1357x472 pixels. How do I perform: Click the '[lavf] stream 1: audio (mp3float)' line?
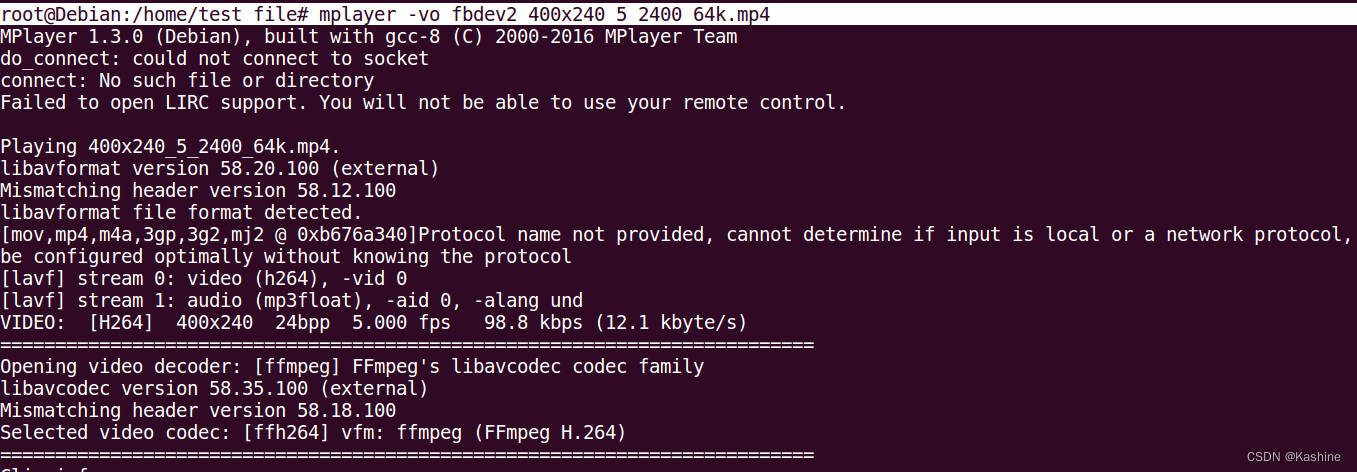[x=291, y=300]
